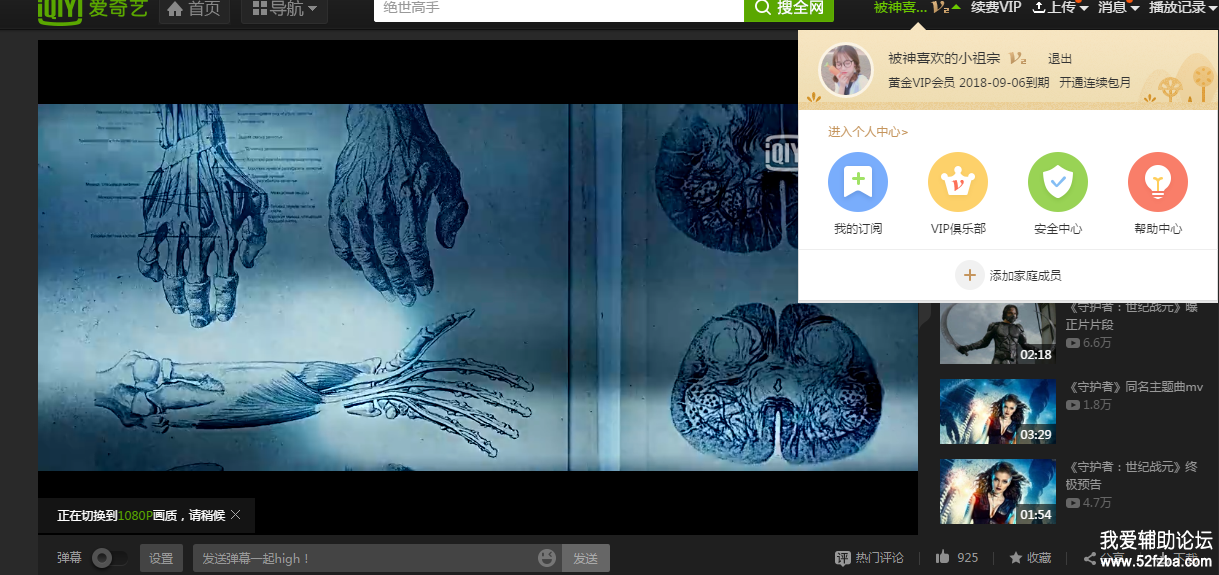This screenshot has height=575, width=1219.
Task: Close the 1080P switching notification
Action: [235, 515]
